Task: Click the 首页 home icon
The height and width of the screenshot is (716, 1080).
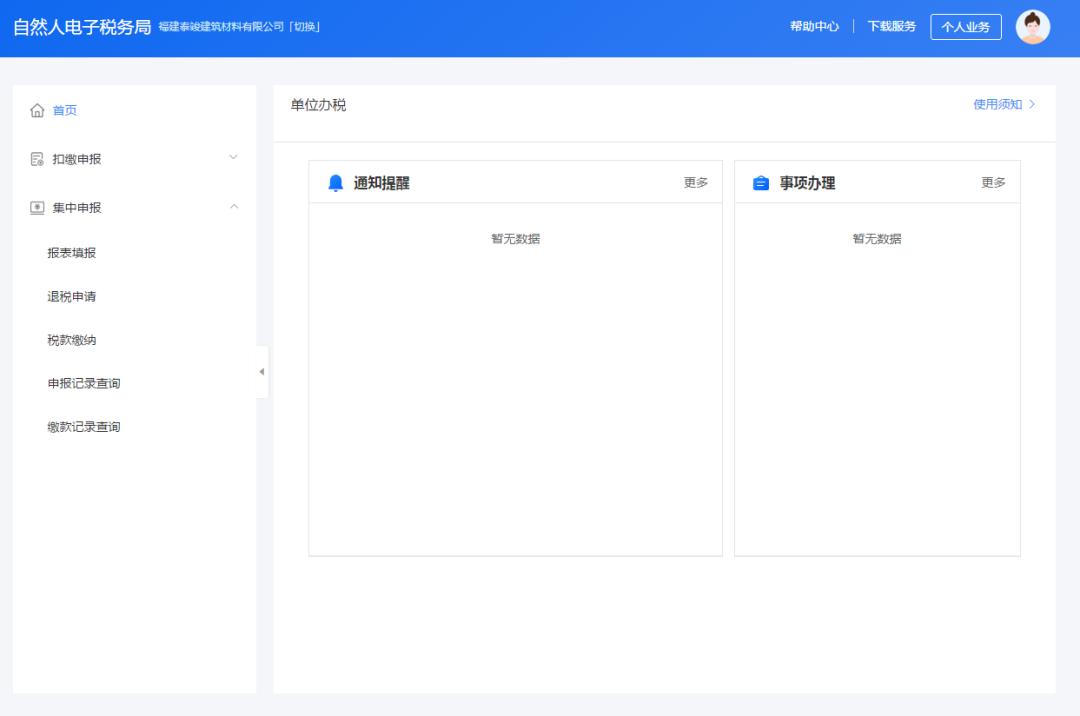Action: tap(36, 110)
